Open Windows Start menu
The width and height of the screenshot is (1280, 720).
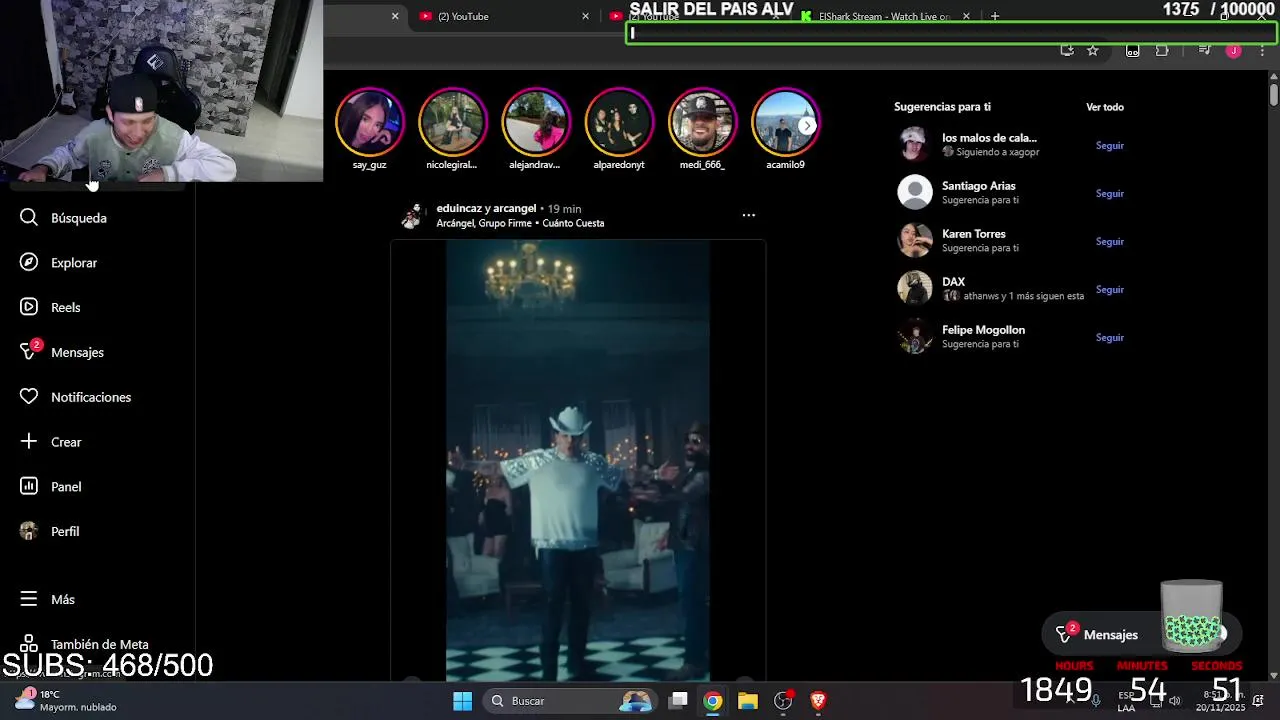pos(462,701)
